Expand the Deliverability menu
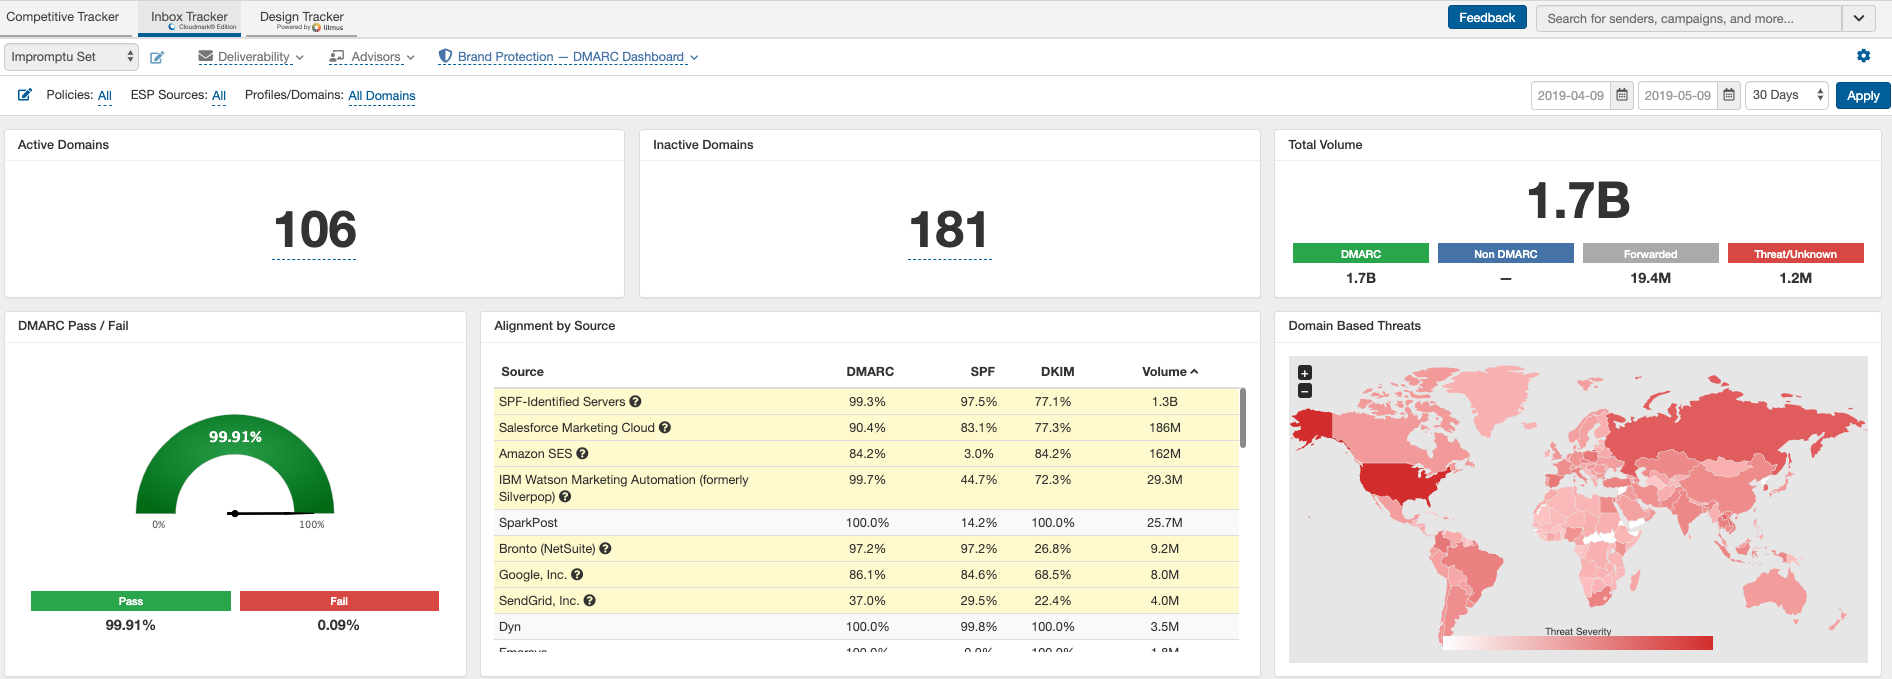 click(x=251, y=57)
